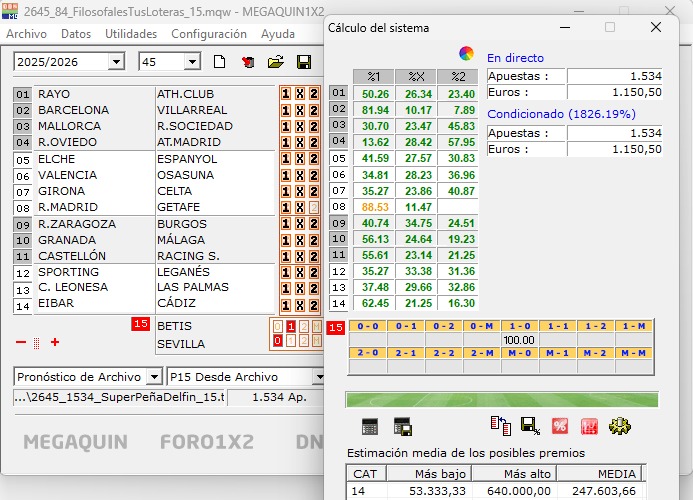Click the red minus button
The height and width of the screenshot is (500, 693).
tap(21, 342)
